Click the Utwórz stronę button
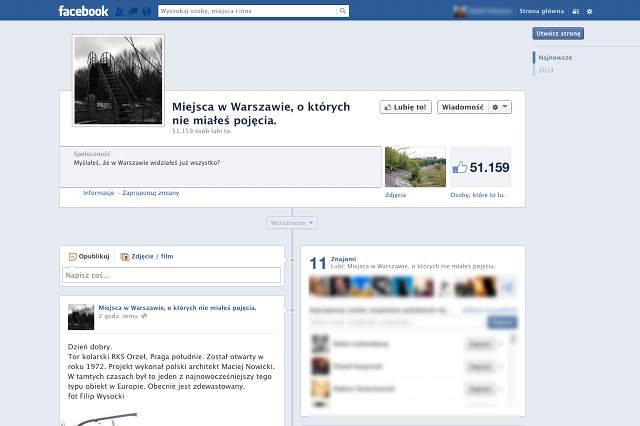640x426 pixels. (x=558, y=33)
